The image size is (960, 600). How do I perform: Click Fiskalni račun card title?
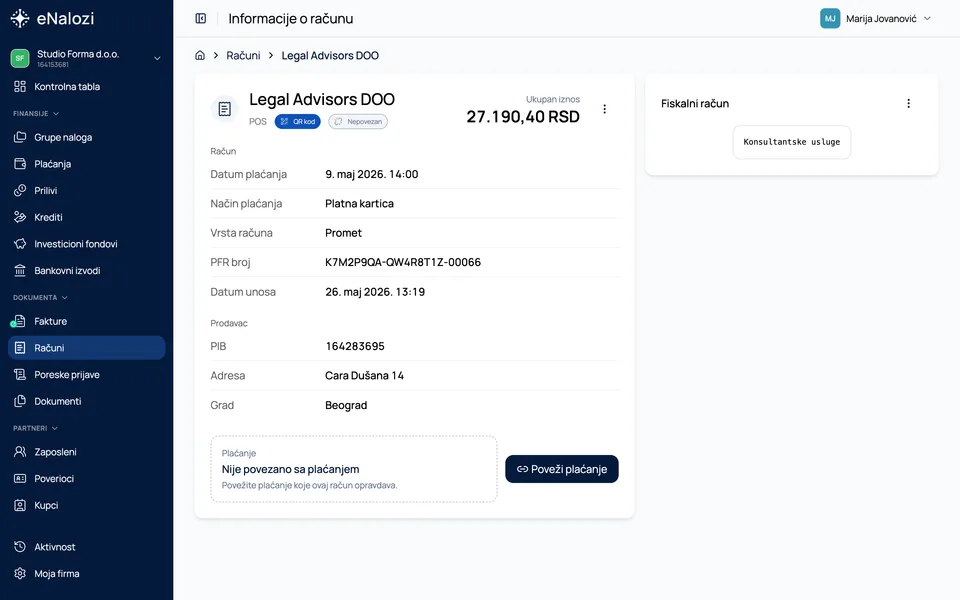pos(695,103)
